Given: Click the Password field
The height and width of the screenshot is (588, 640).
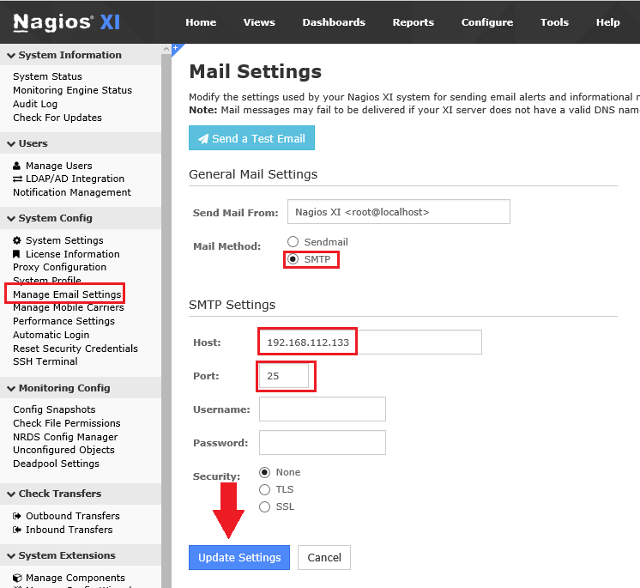Looking at the screenshot, I should click(322, 443).
